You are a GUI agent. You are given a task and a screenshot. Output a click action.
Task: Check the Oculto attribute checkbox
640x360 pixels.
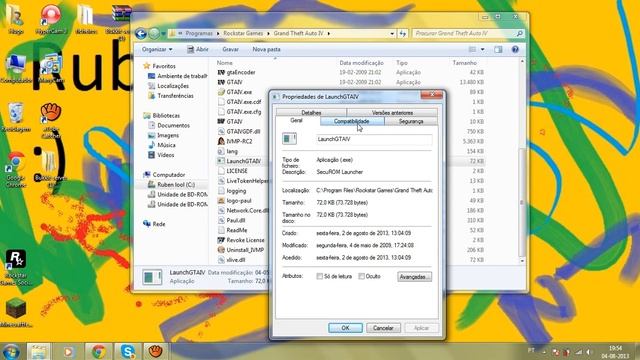pos(361,276)
